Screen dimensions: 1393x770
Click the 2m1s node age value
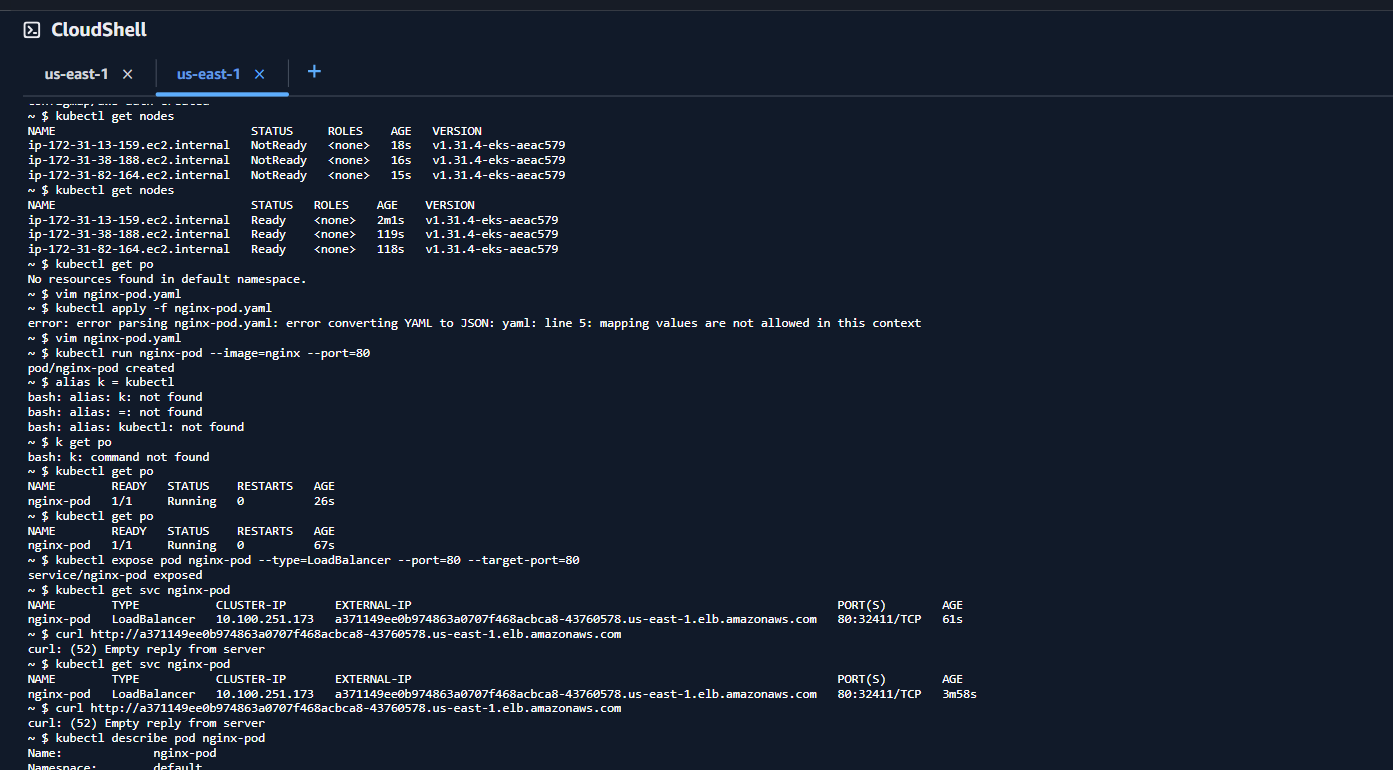[x=390, y=220]
